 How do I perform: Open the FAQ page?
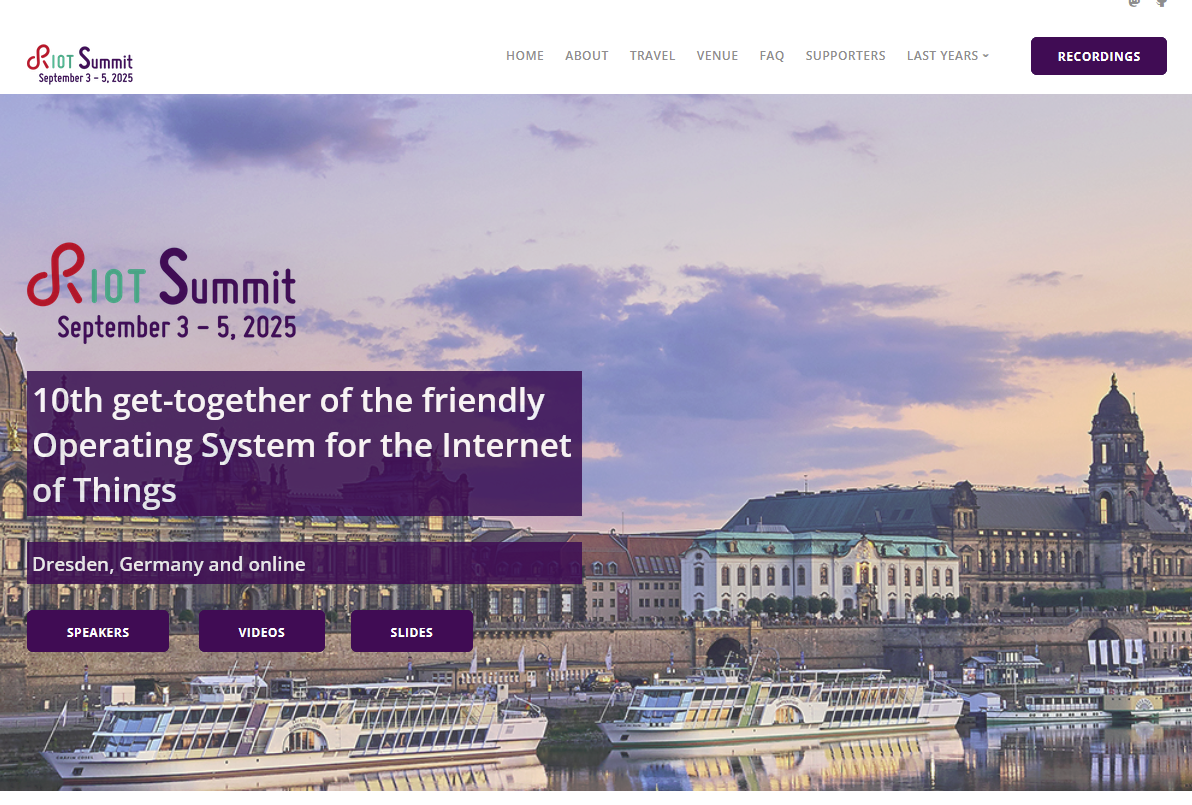(771, 55)
